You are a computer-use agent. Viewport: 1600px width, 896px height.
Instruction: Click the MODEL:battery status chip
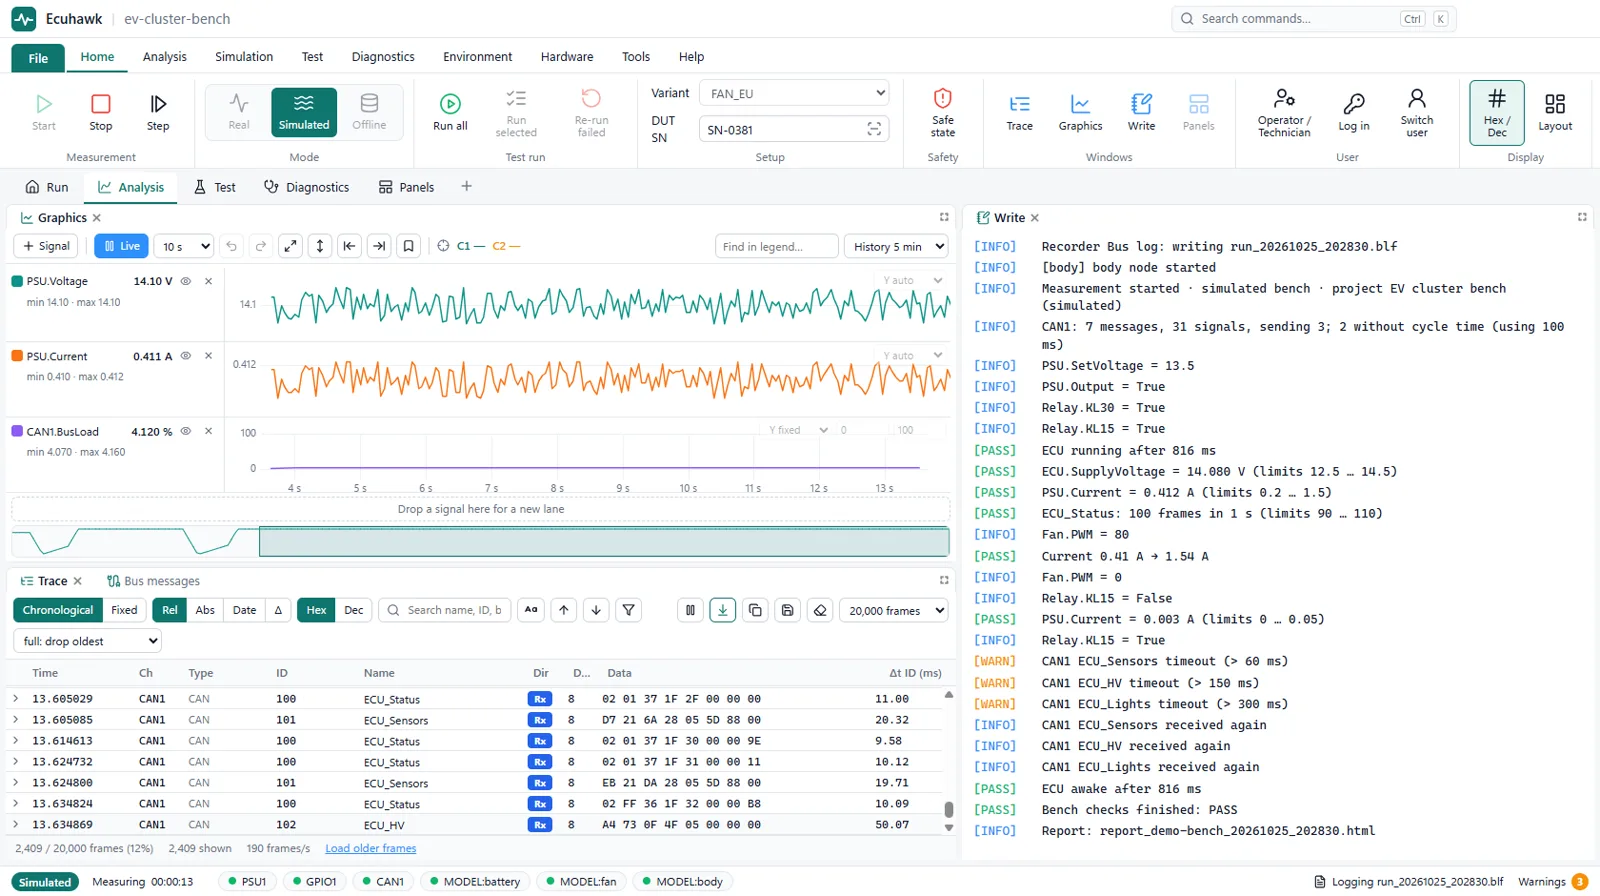(x=474, y=882)
